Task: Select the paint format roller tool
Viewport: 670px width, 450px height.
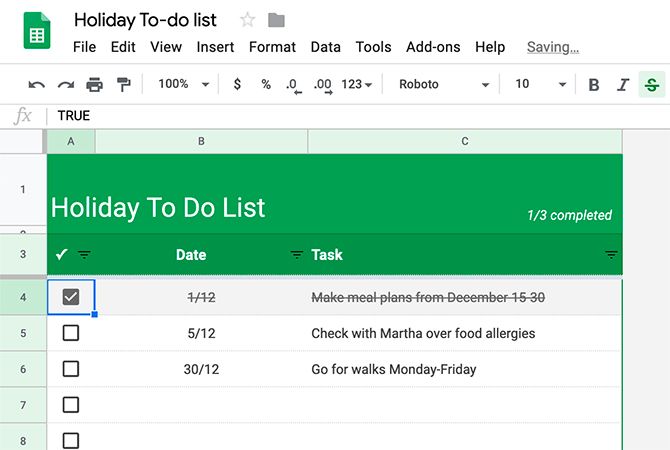Action: click(124, 85)
